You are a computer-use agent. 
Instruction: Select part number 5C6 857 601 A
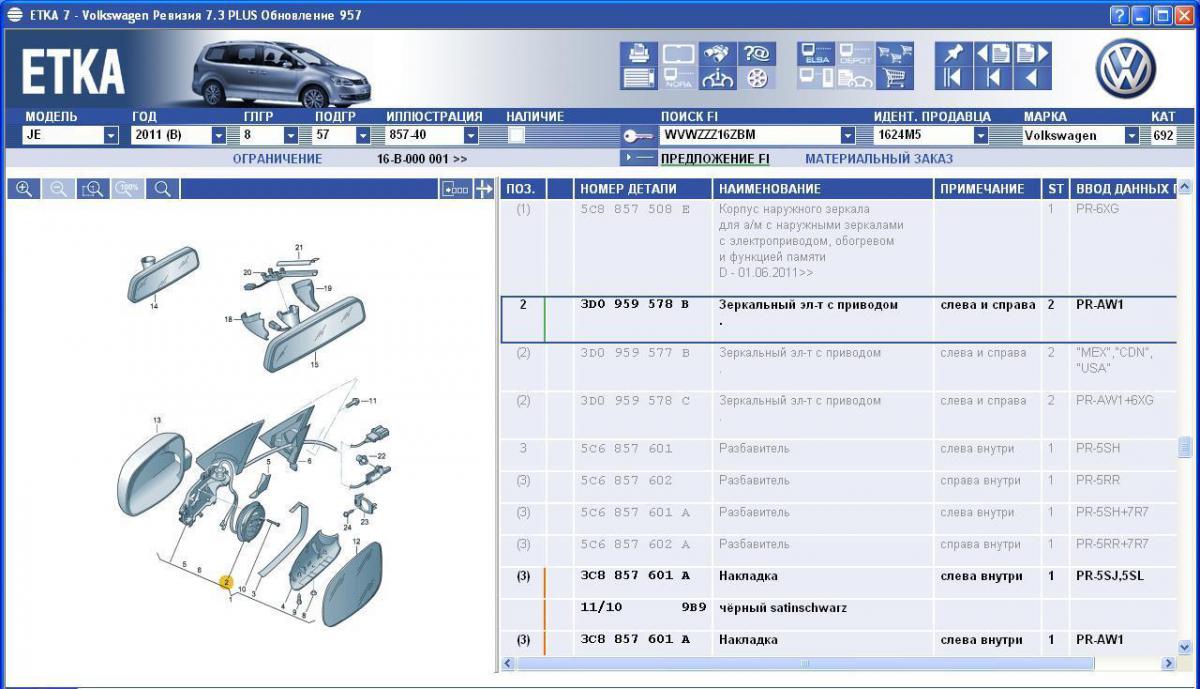click(635, 513)
